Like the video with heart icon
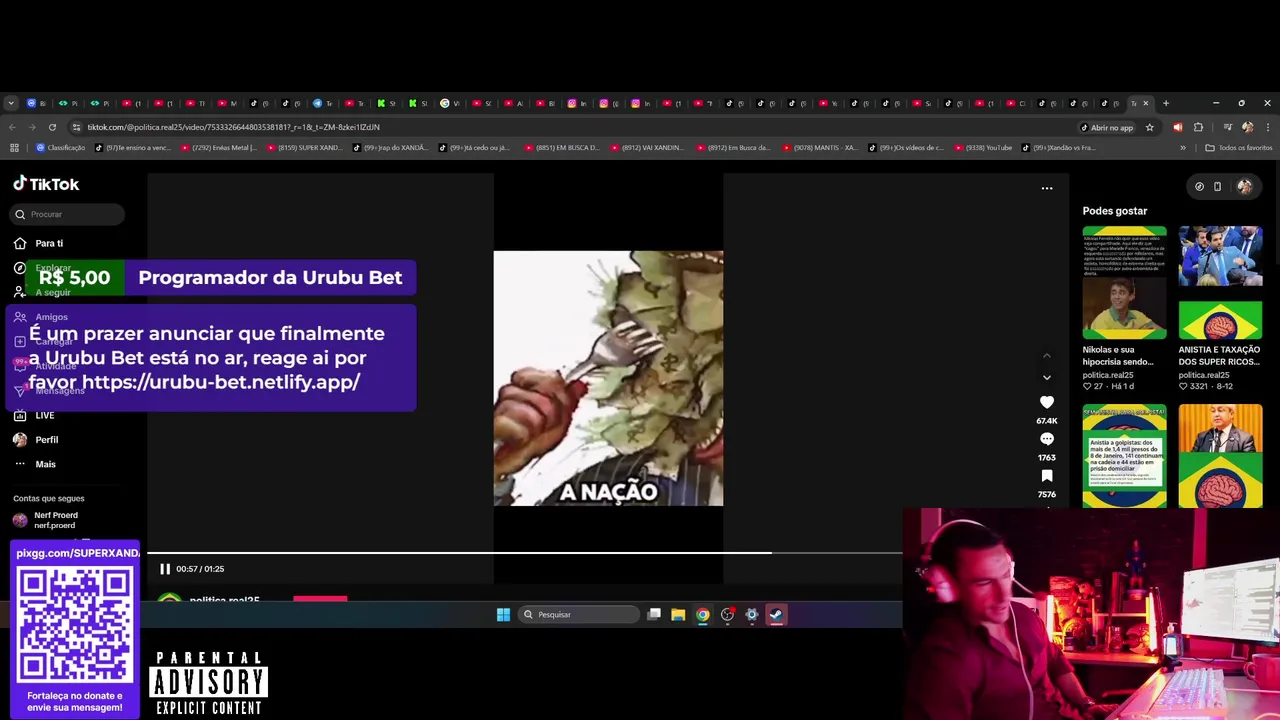This screenshot has width=1280, height=720. (1047, 402)
